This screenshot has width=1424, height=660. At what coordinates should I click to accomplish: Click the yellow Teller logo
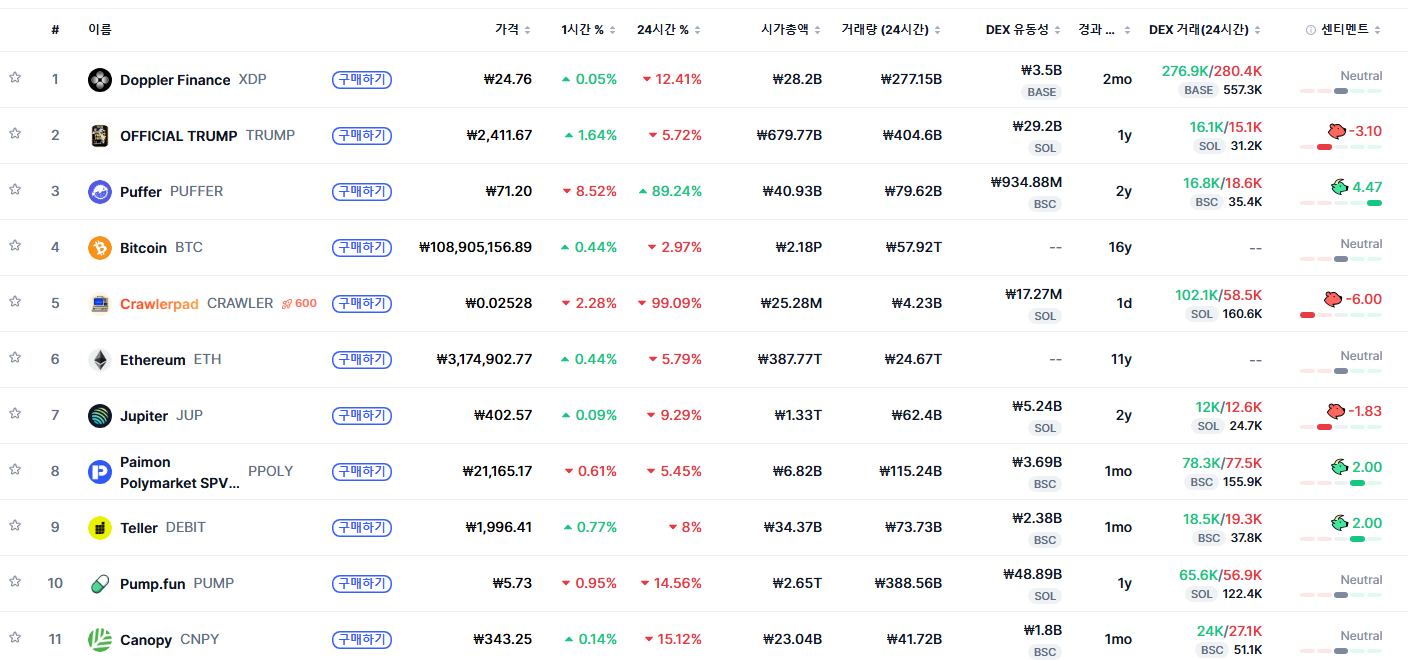(100, 528)
